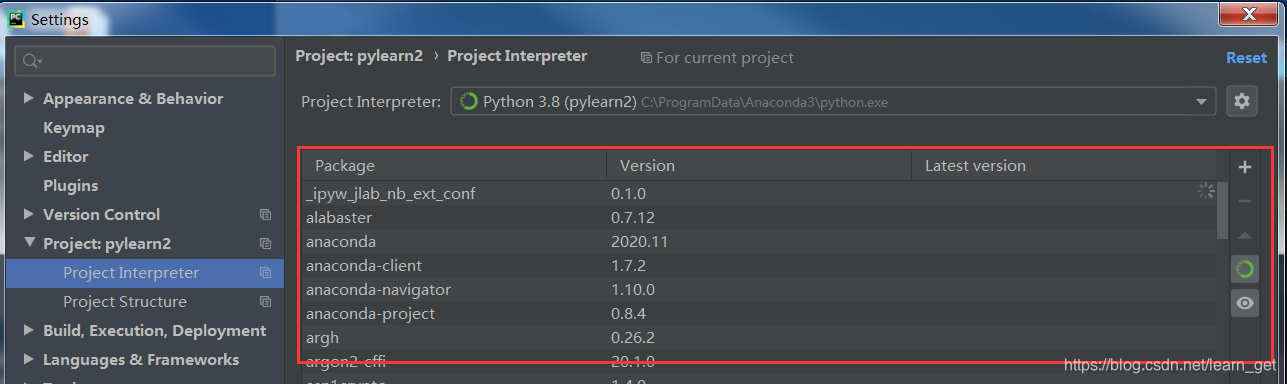The image size is (1287, 384).
Task: Select the anaconda-project package row
Action: (758, 313)
